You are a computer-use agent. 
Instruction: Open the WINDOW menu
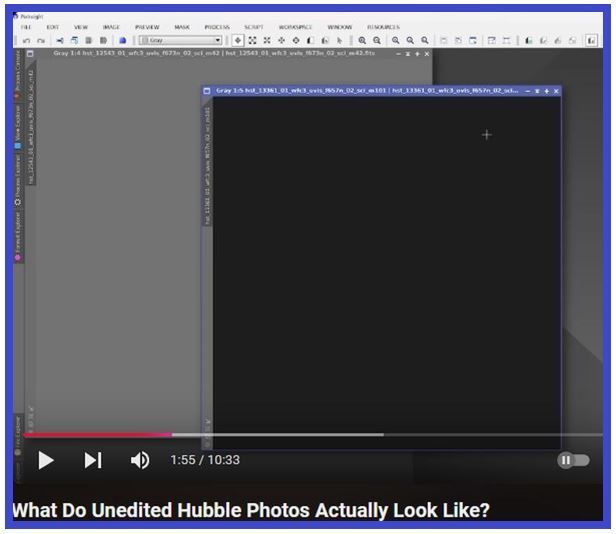coord(339,27)
